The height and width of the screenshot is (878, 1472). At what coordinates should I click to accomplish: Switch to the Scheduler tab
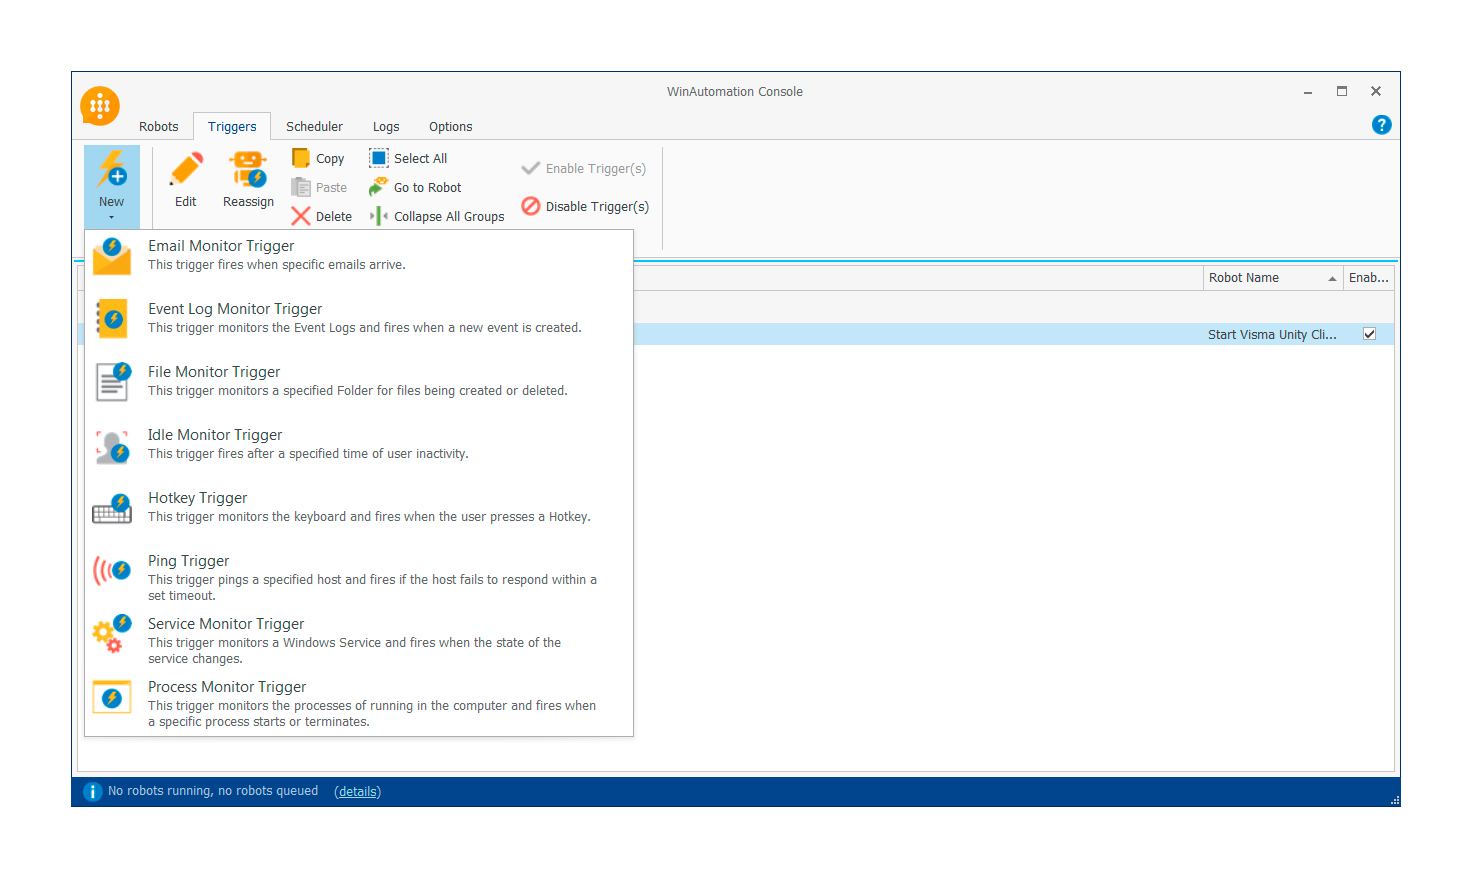coord(314,127)
